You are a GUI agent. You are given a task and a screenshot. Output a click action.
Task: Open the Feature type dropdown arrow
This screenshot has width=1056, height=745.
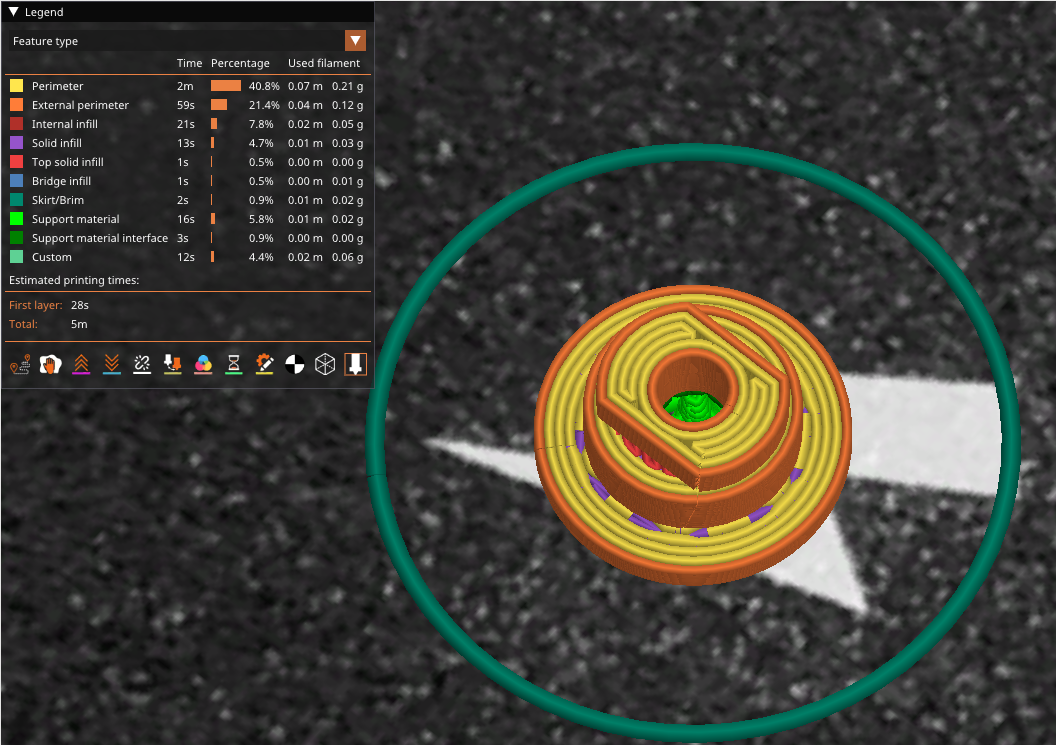pyautogui.click(x=356, y=41)
